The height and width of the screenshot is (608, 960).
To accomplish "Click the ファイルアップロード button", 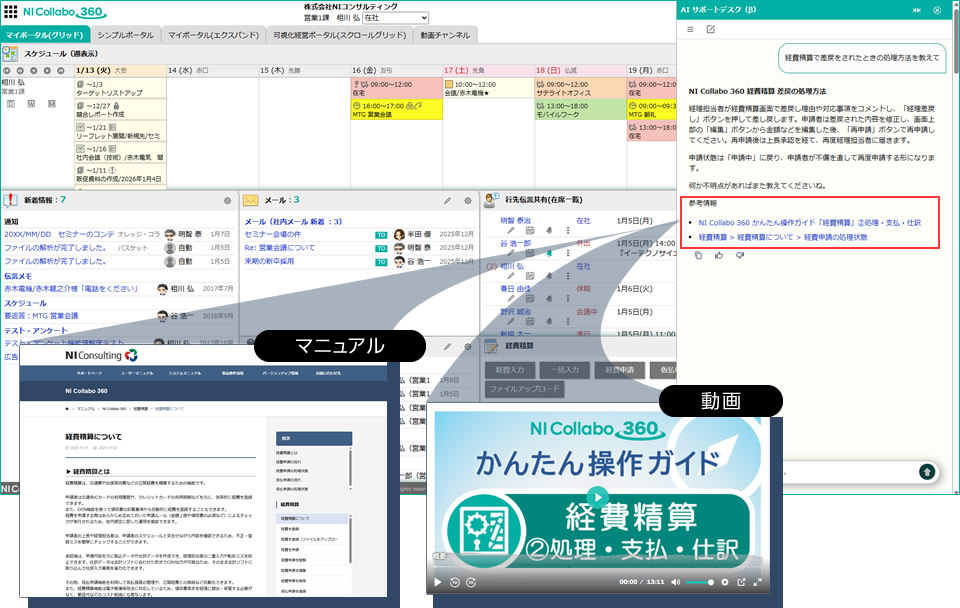I will [527, 387].
